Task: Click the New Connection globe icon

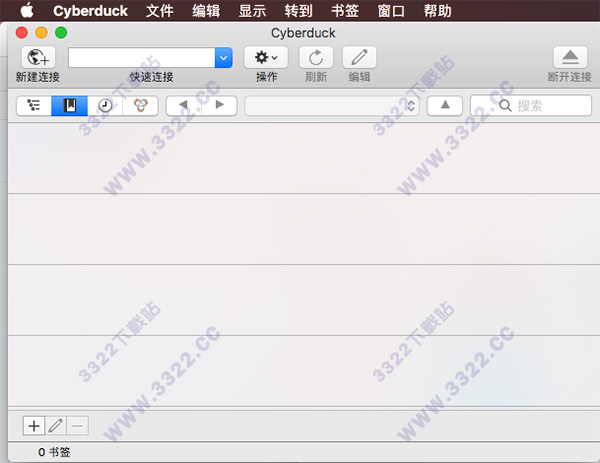Action: [x=38, y=57]
